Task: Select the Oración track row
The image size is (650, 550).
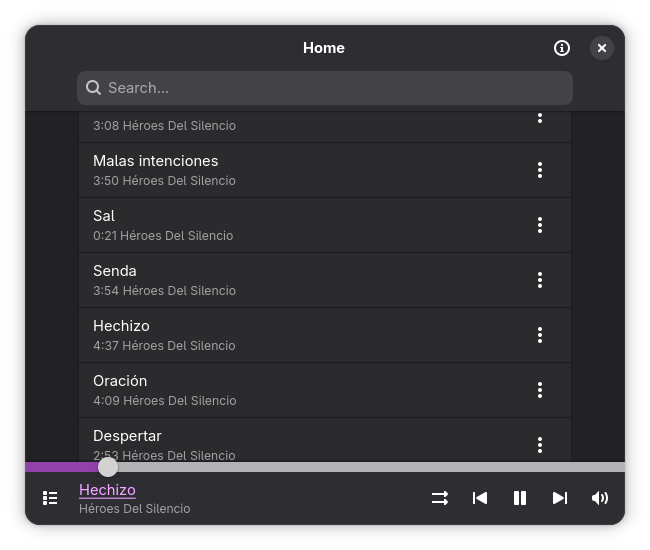Action: (300, 390)
